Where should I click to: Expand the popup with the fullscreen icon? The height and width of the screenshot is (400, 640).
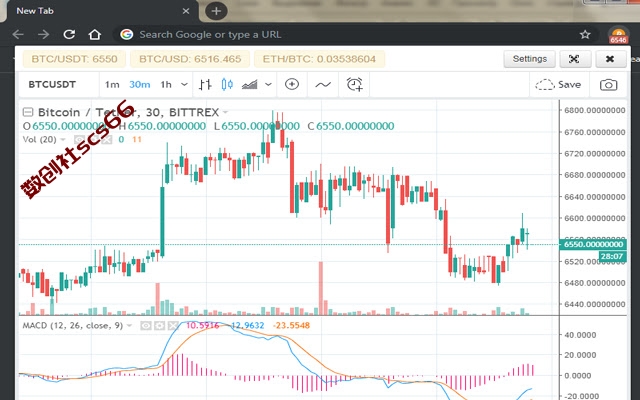tap(574, 59)
